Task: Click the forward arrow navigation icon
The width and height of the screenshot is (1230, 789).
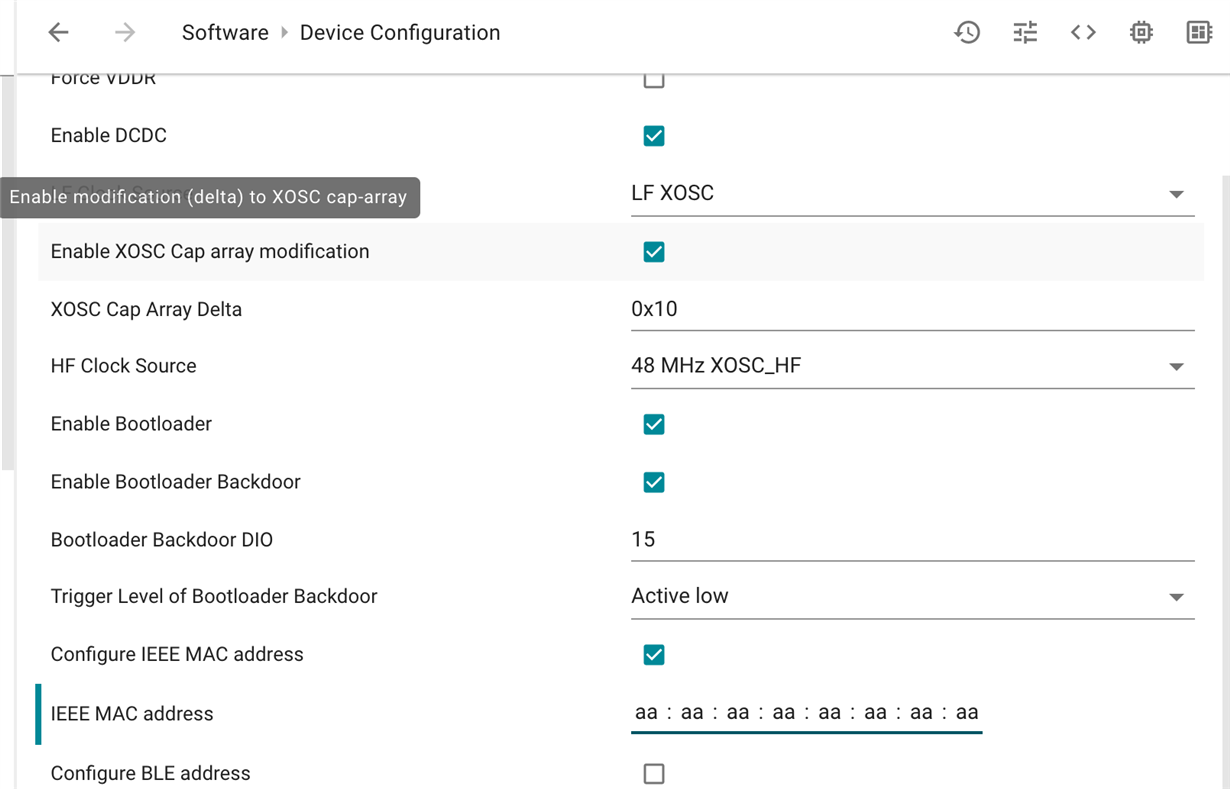Action: coord(125,32)
